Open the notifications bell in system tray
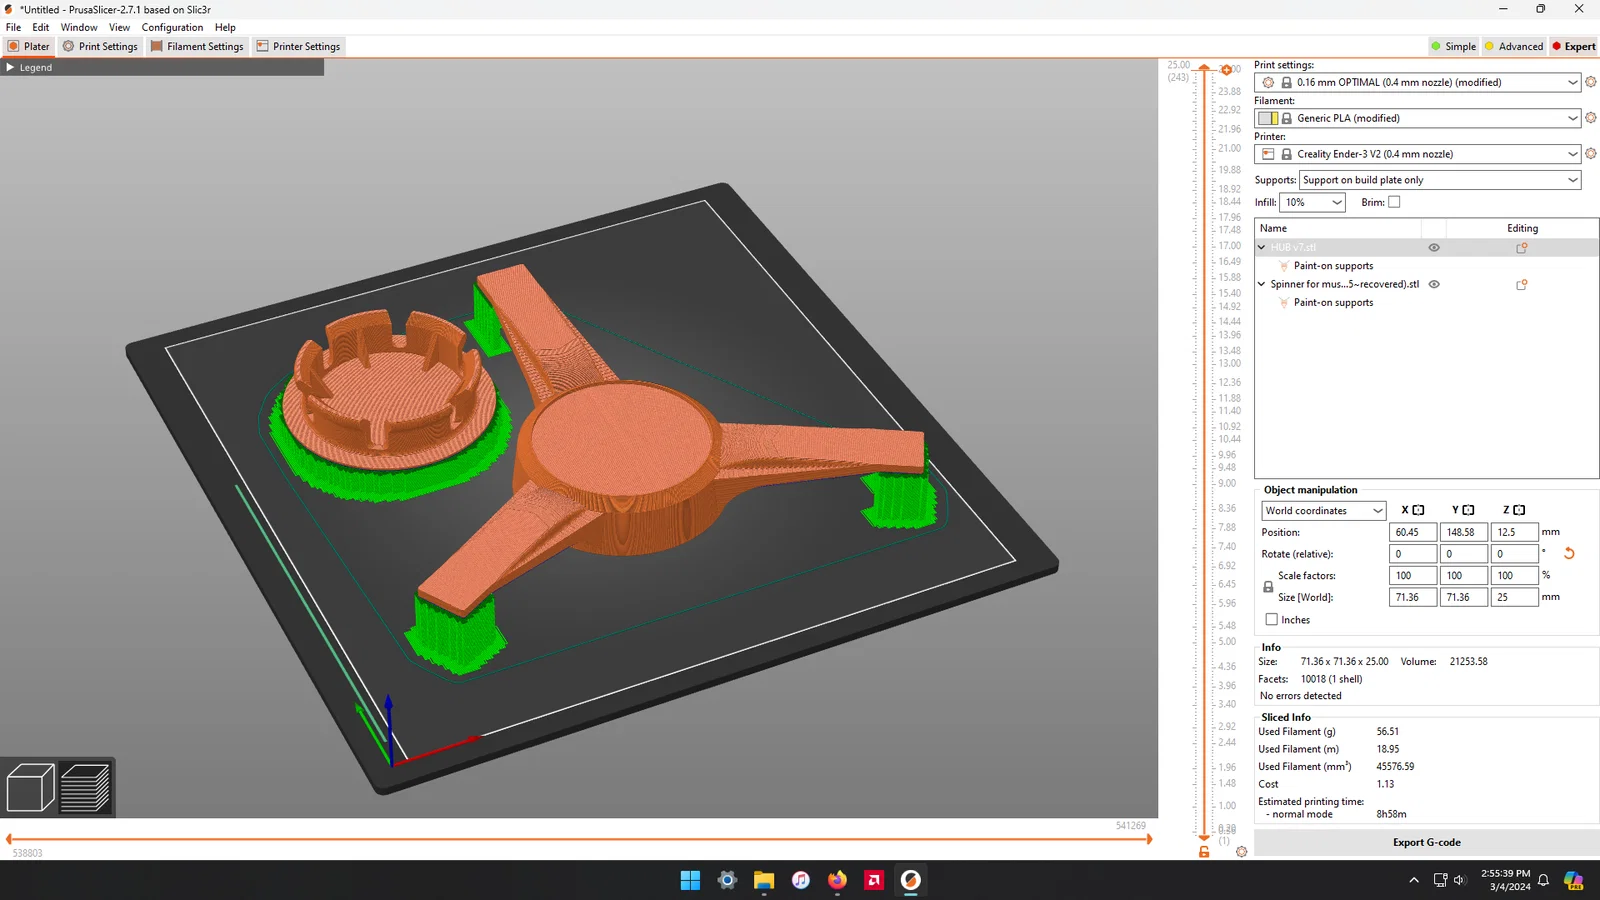Image resolution: width=1600 pixels, height=900 pixels. 1543,880
